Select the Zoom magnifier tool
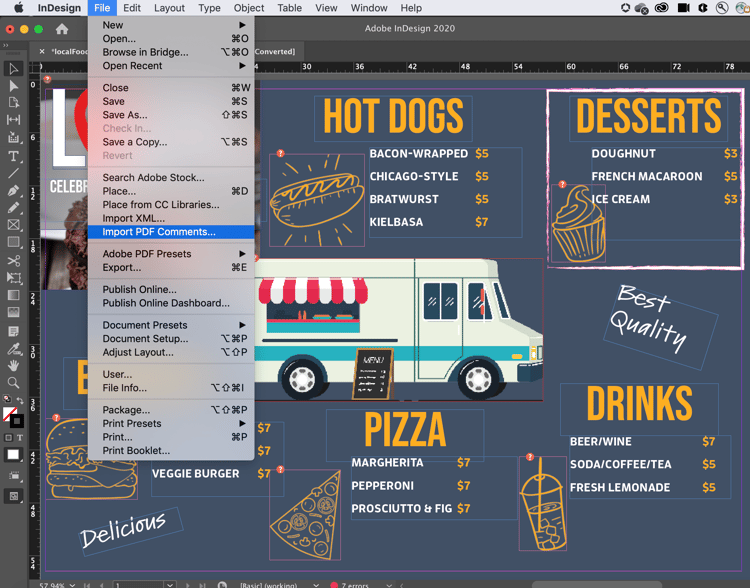The height and width of the screenshot is (588, 750). pyautogui.click(x=13, y=383)
